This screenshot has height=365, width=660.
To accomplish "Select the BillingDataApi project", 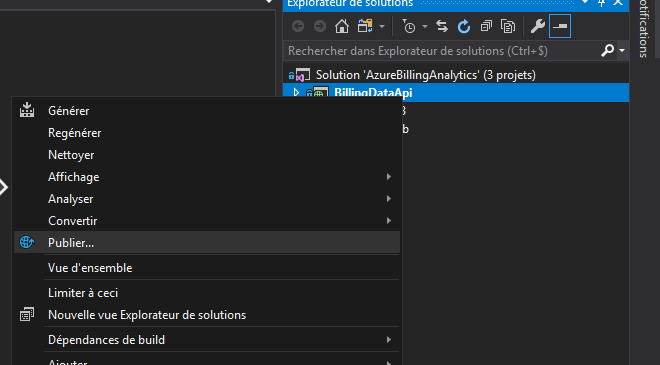I will [x=373, y=93].
